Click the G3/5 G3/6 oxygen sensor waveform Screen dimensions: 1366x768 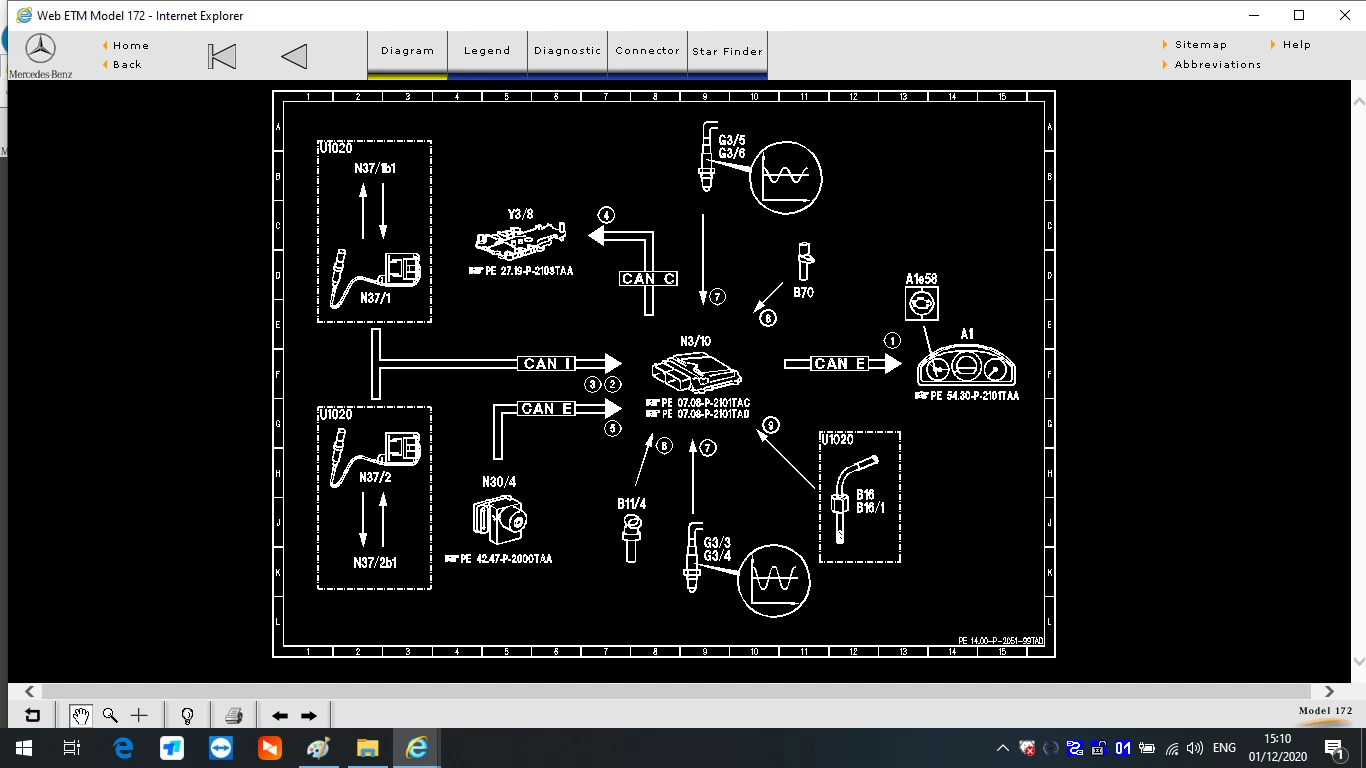[786, 178]
